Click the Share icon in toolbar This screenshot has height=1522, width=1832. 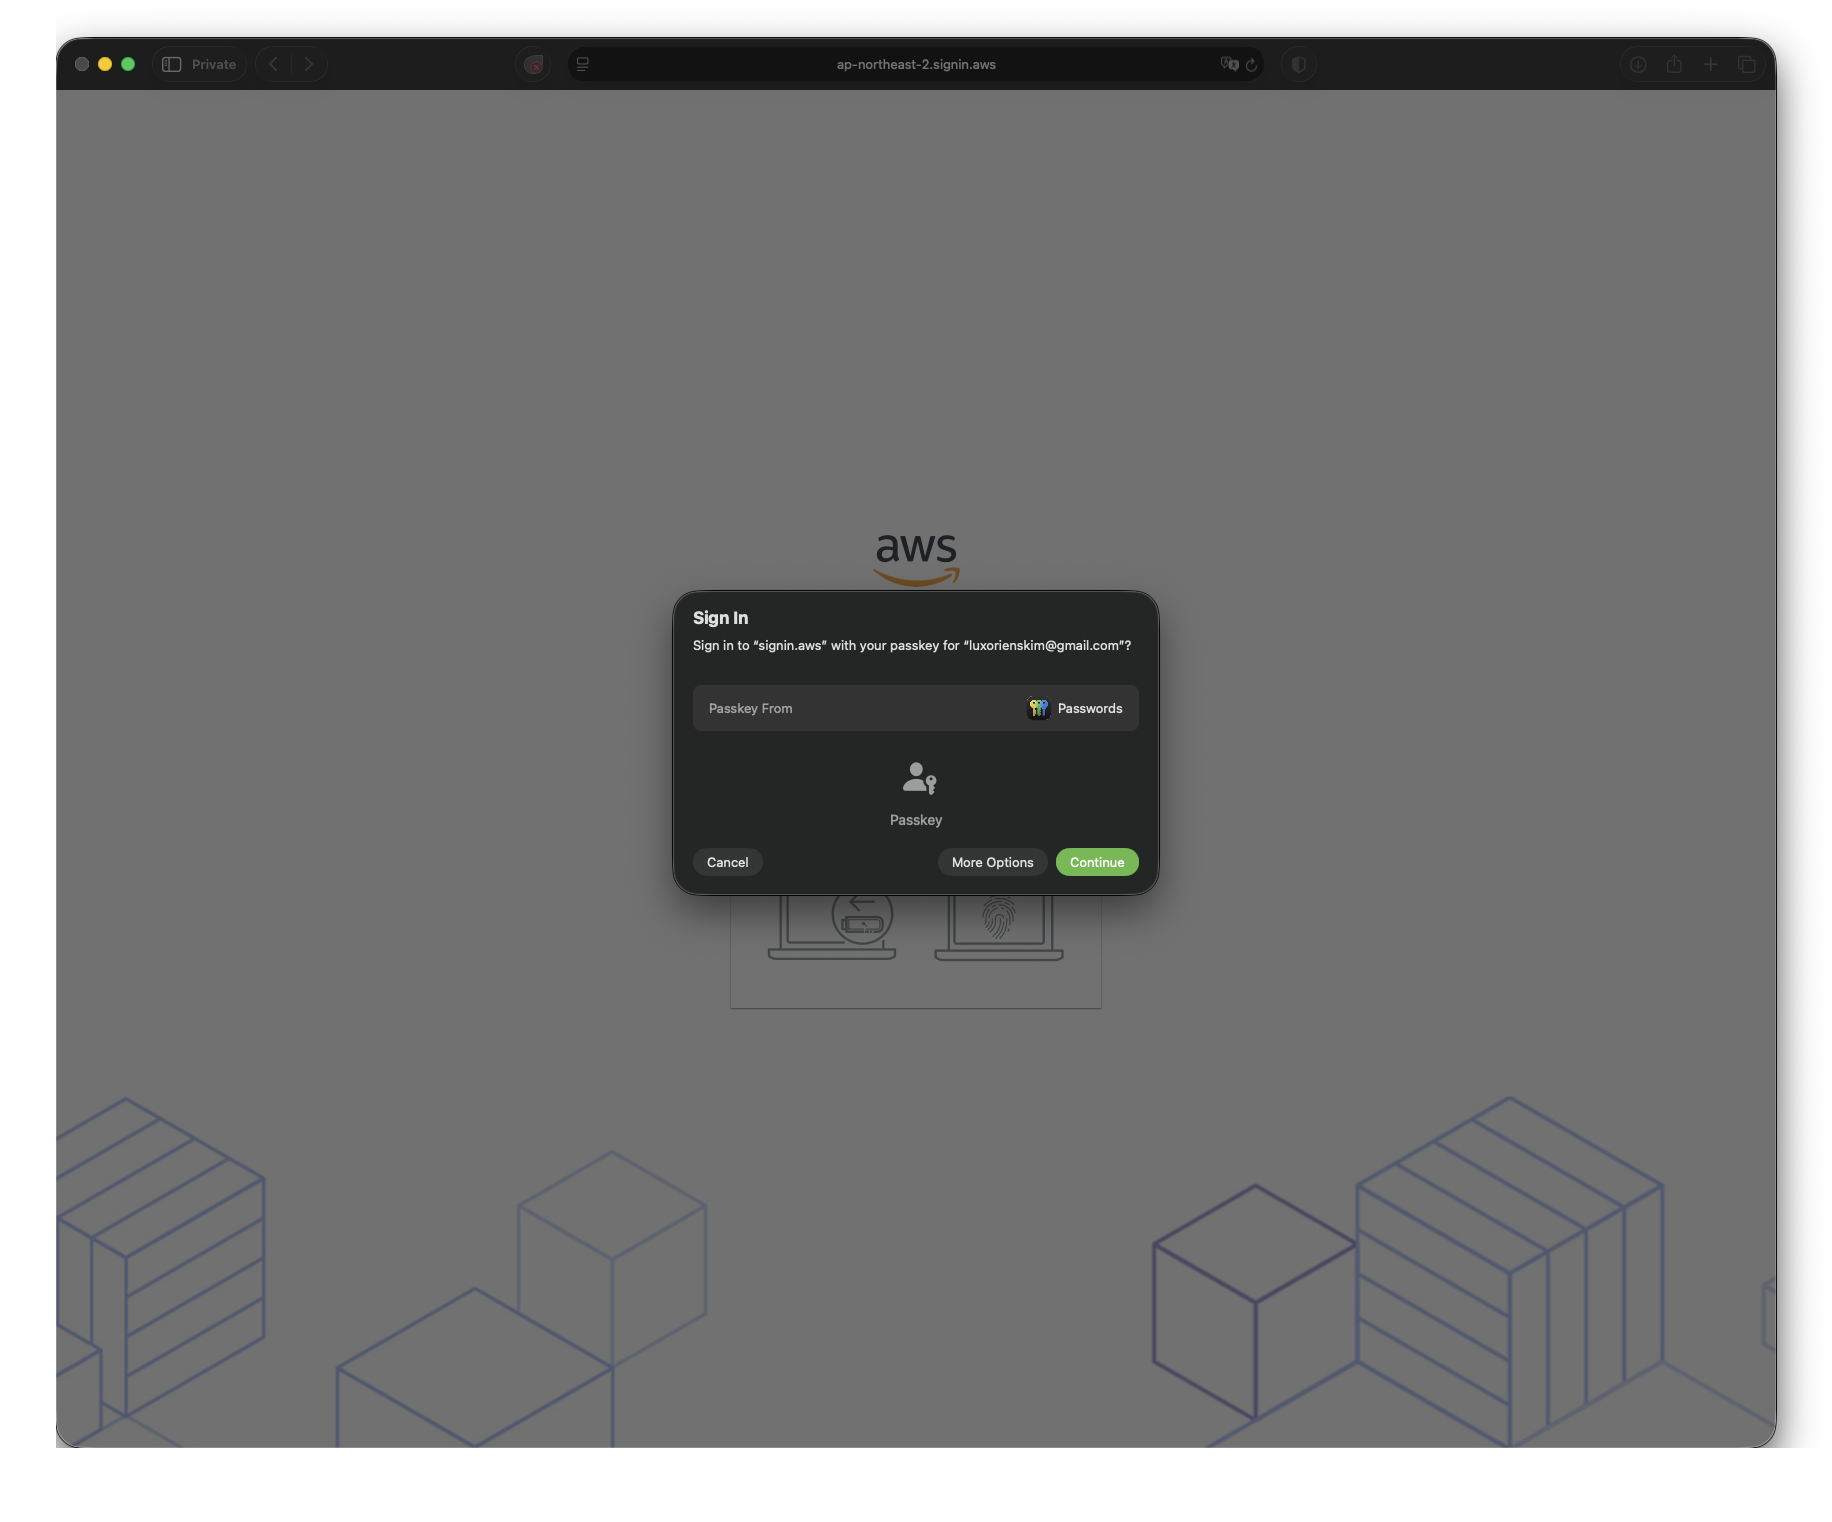pos(1674,64)
